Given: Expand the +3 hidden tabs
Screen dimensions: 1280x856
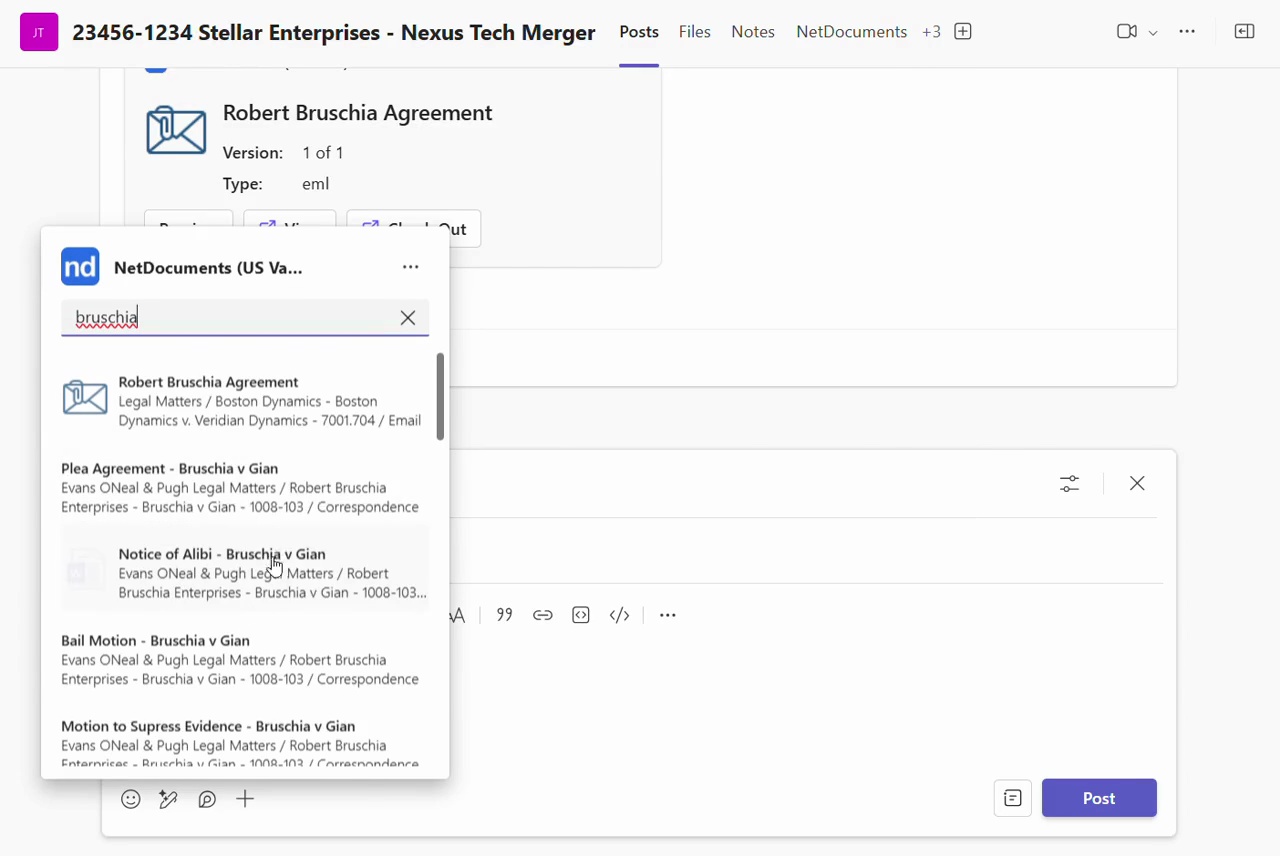Looking at the screenshot, I should tap(931, 32).
